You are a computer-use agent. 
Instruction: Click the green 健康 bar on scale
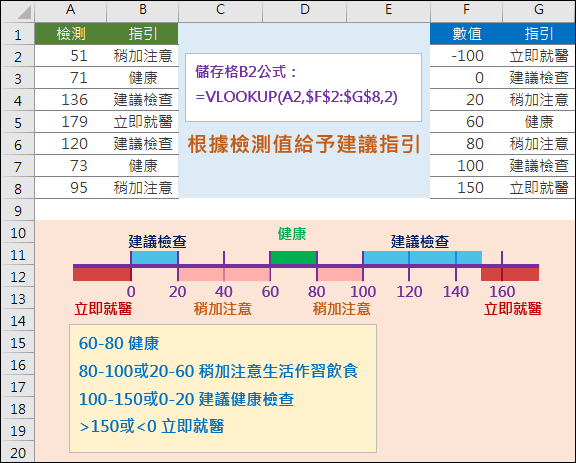point(293,258)
